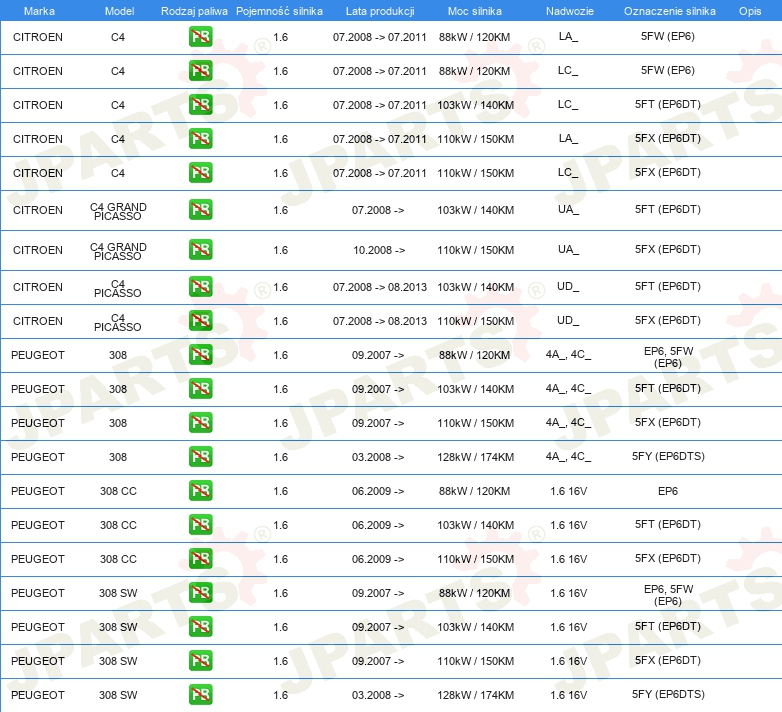Click fuel icon in Peugeot 308 CC 103kW row
This screenshot has width=782, height=712.
(x=200, y=525)
